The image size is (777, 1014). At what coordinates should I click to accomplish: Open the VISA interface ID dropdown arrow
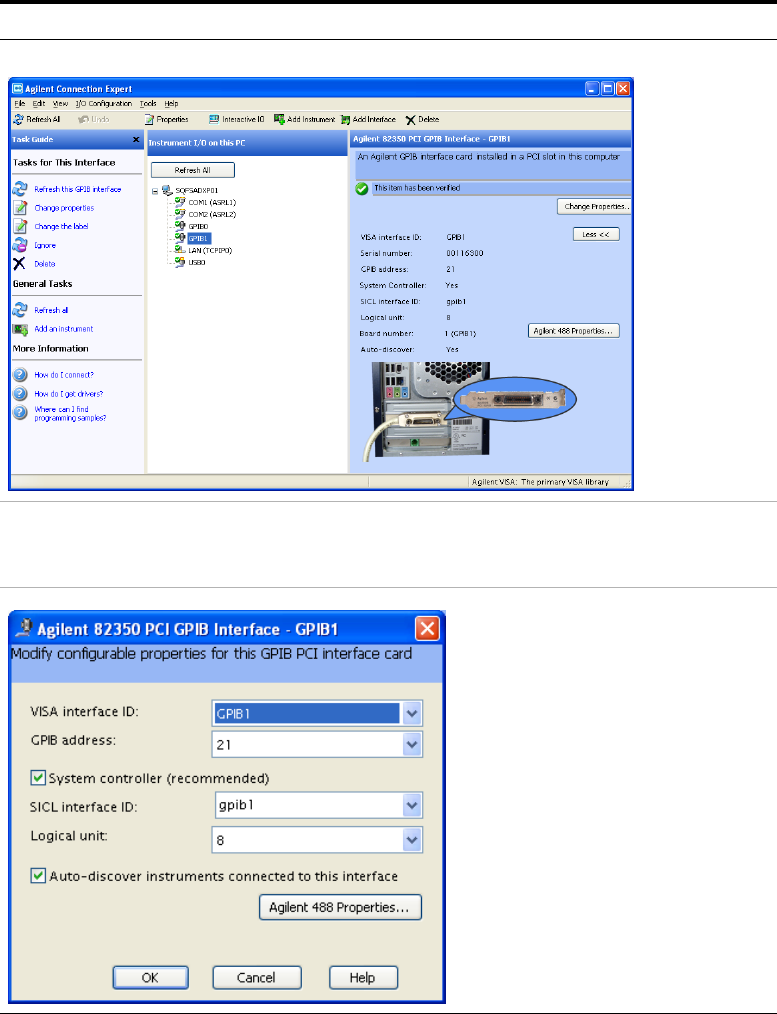412,714
